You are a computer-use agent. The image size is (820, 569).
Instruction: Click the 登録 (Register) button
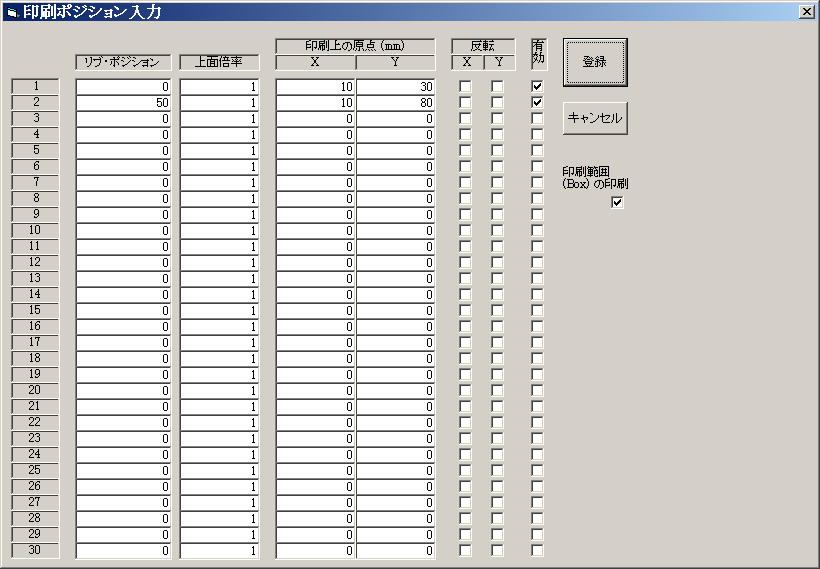(x=594, y=62)
